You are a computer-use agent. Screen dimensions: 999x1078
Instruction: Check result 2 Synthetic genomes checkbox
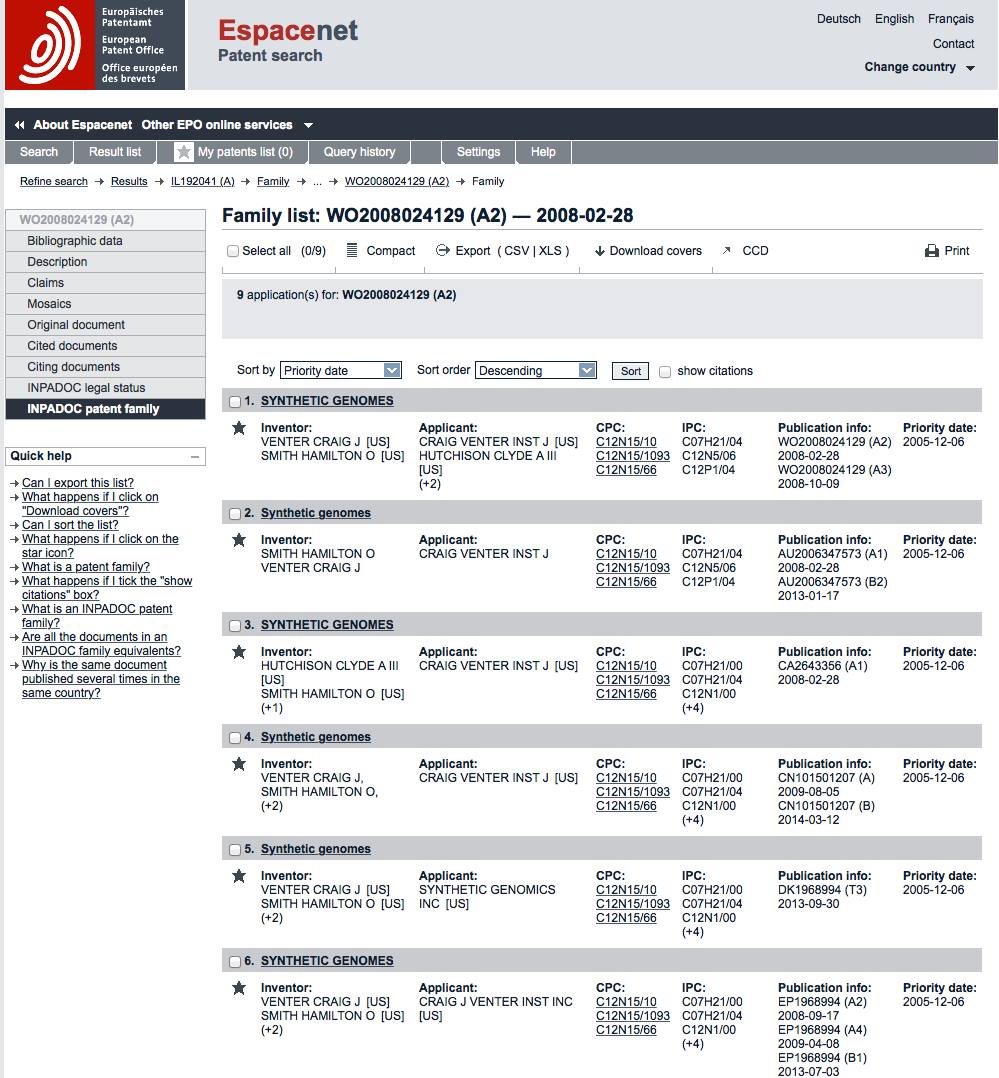coord(235,514)
